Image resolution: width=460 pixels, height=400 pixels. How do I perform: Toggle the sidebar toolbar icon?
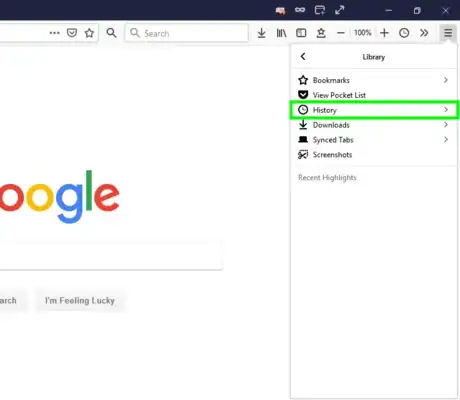tap(301, 33)
